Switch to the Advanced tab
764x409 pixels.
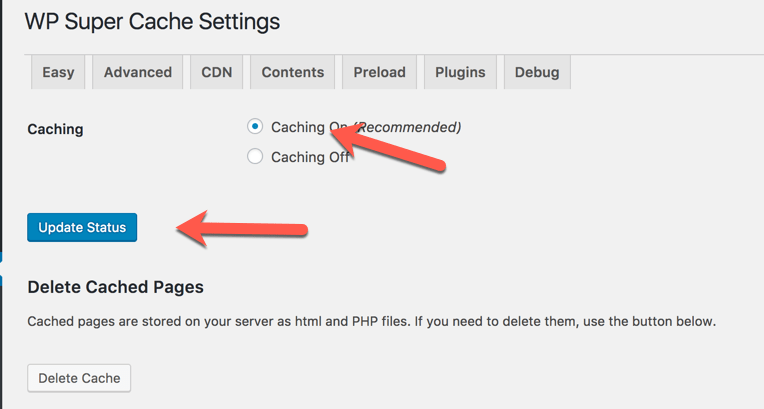pyautogui.click(x=137, y=72)
